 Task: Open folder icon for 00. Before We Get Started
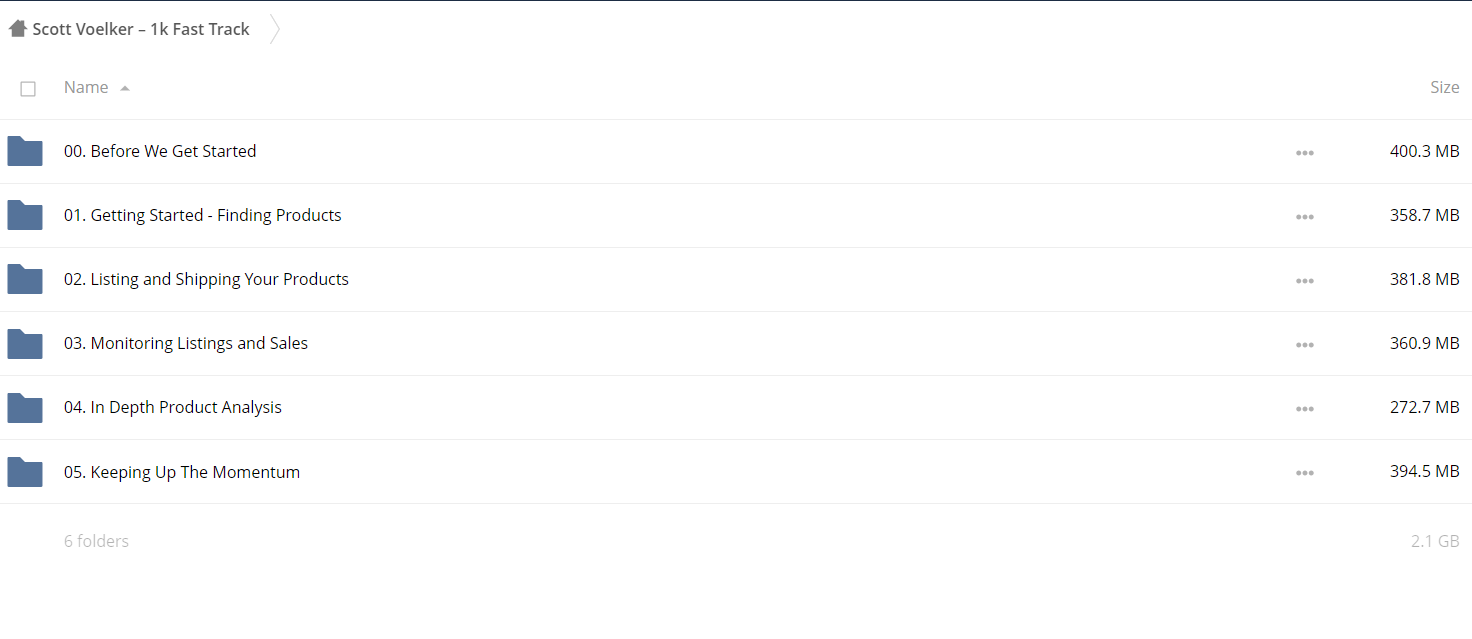[25, 151]
